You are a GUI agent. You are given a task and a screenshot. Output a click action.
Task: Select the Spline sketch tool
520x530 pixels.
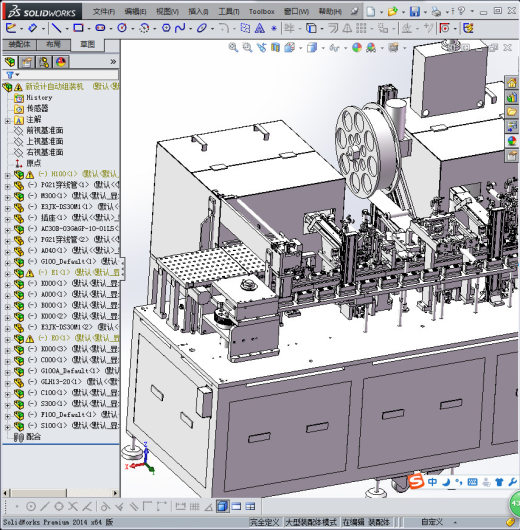(x=180, y=28)
